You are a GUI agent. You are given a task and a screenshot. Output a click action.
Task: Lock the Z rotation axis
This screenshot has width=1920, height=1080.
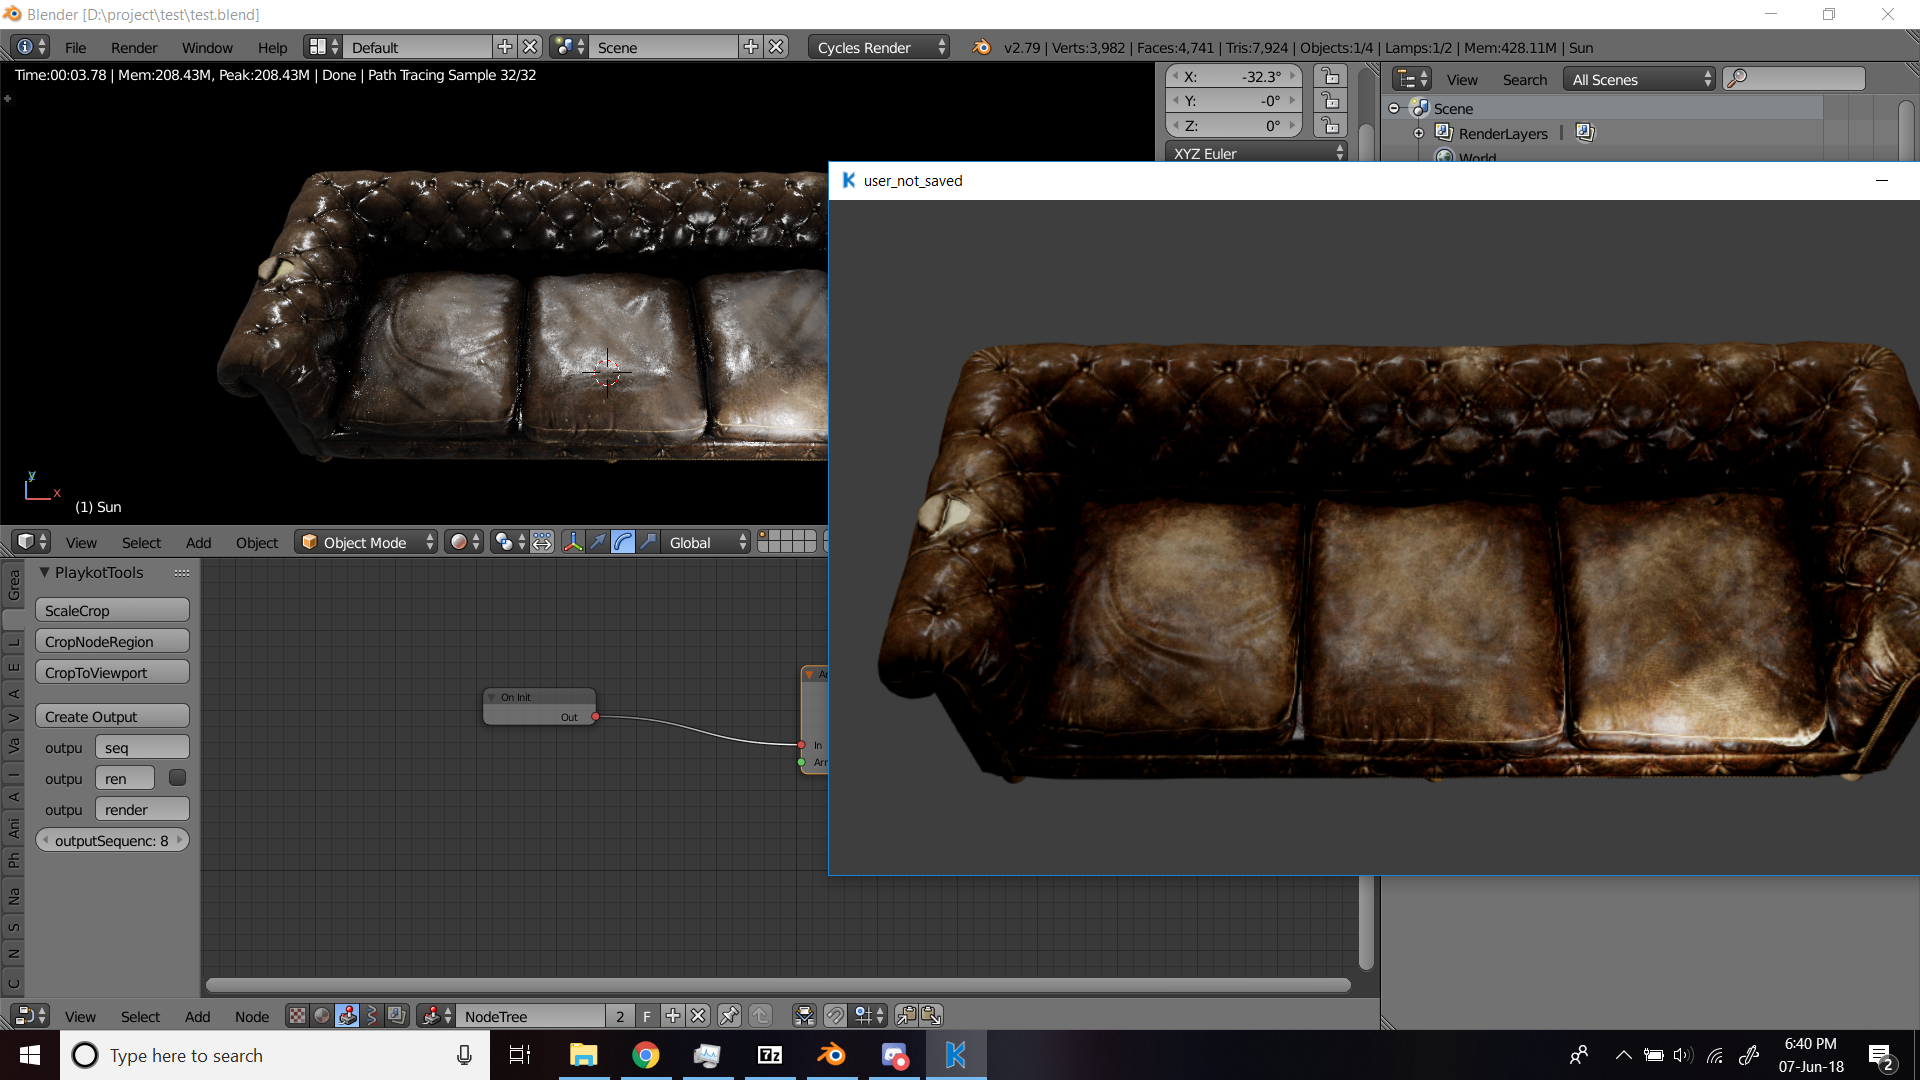(x=1330, y=125)
